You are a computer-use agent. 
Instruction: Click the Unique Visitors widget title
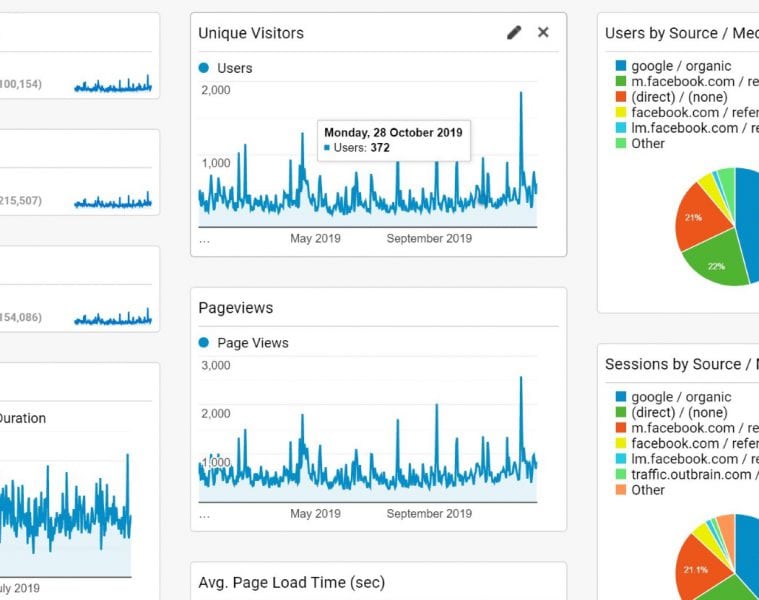pos(251,33)
